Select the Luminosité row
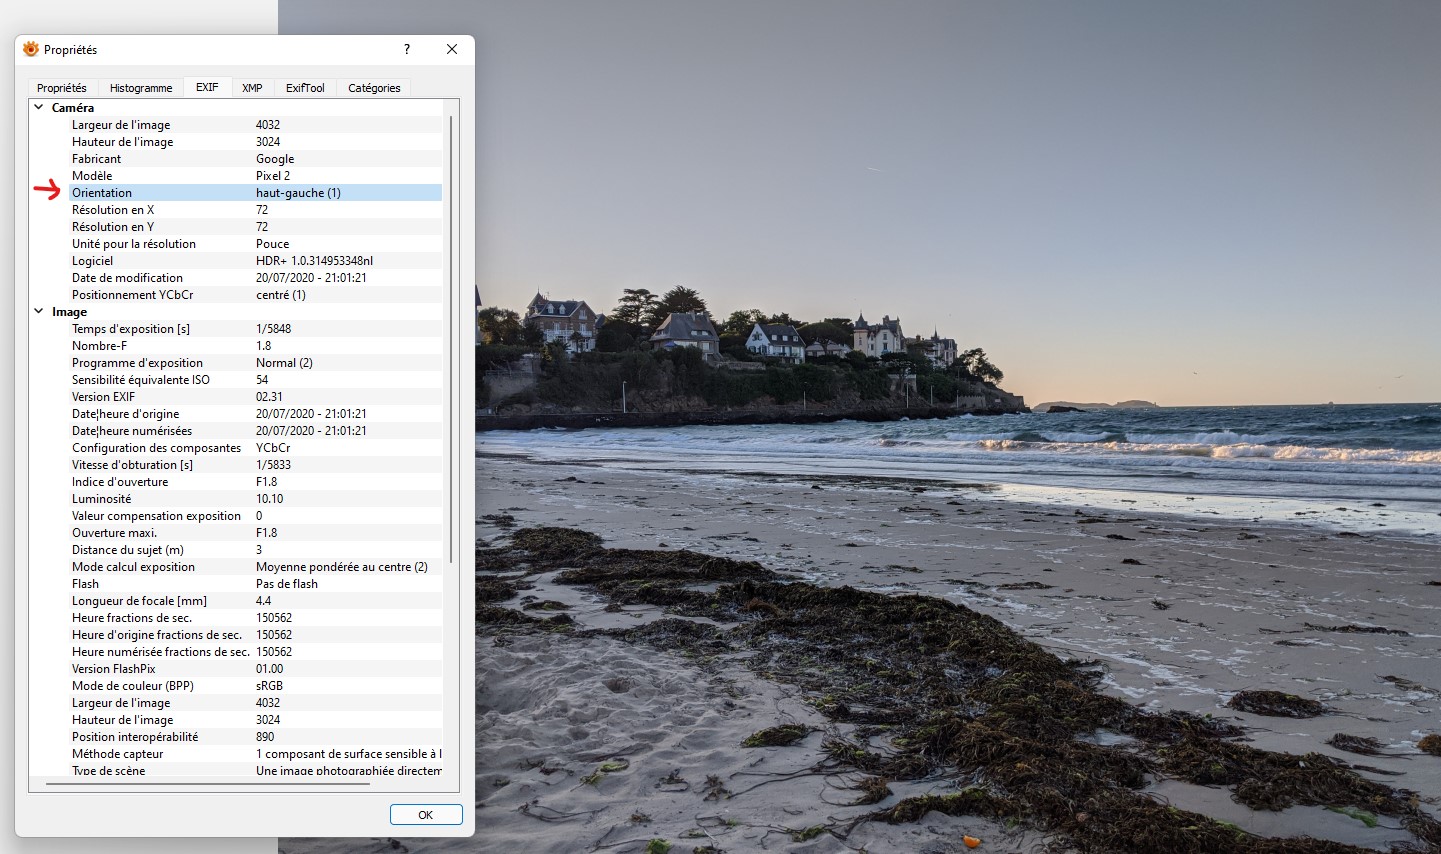This screenshot has height=854, width=1441. (x=255, y=499)
